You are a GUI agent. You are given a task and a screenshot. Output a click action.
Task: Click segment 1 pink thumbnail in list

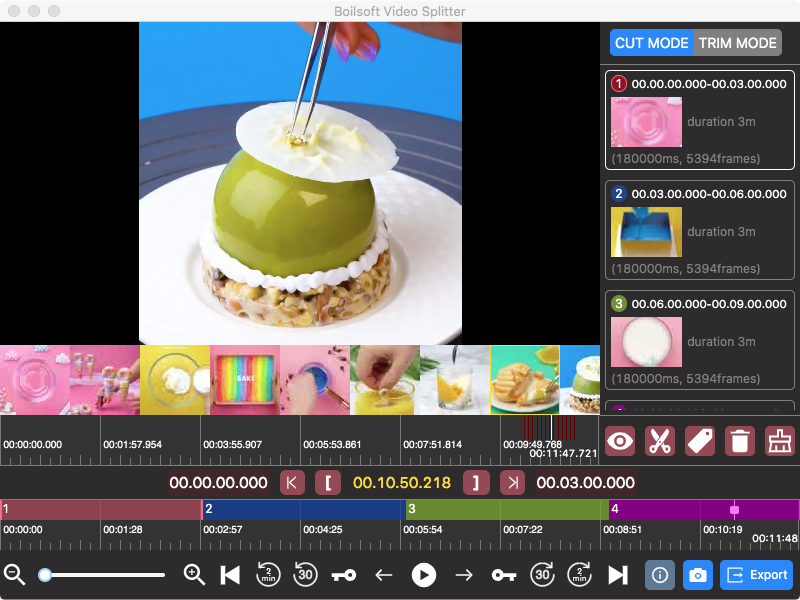click(x=646, y=122)
